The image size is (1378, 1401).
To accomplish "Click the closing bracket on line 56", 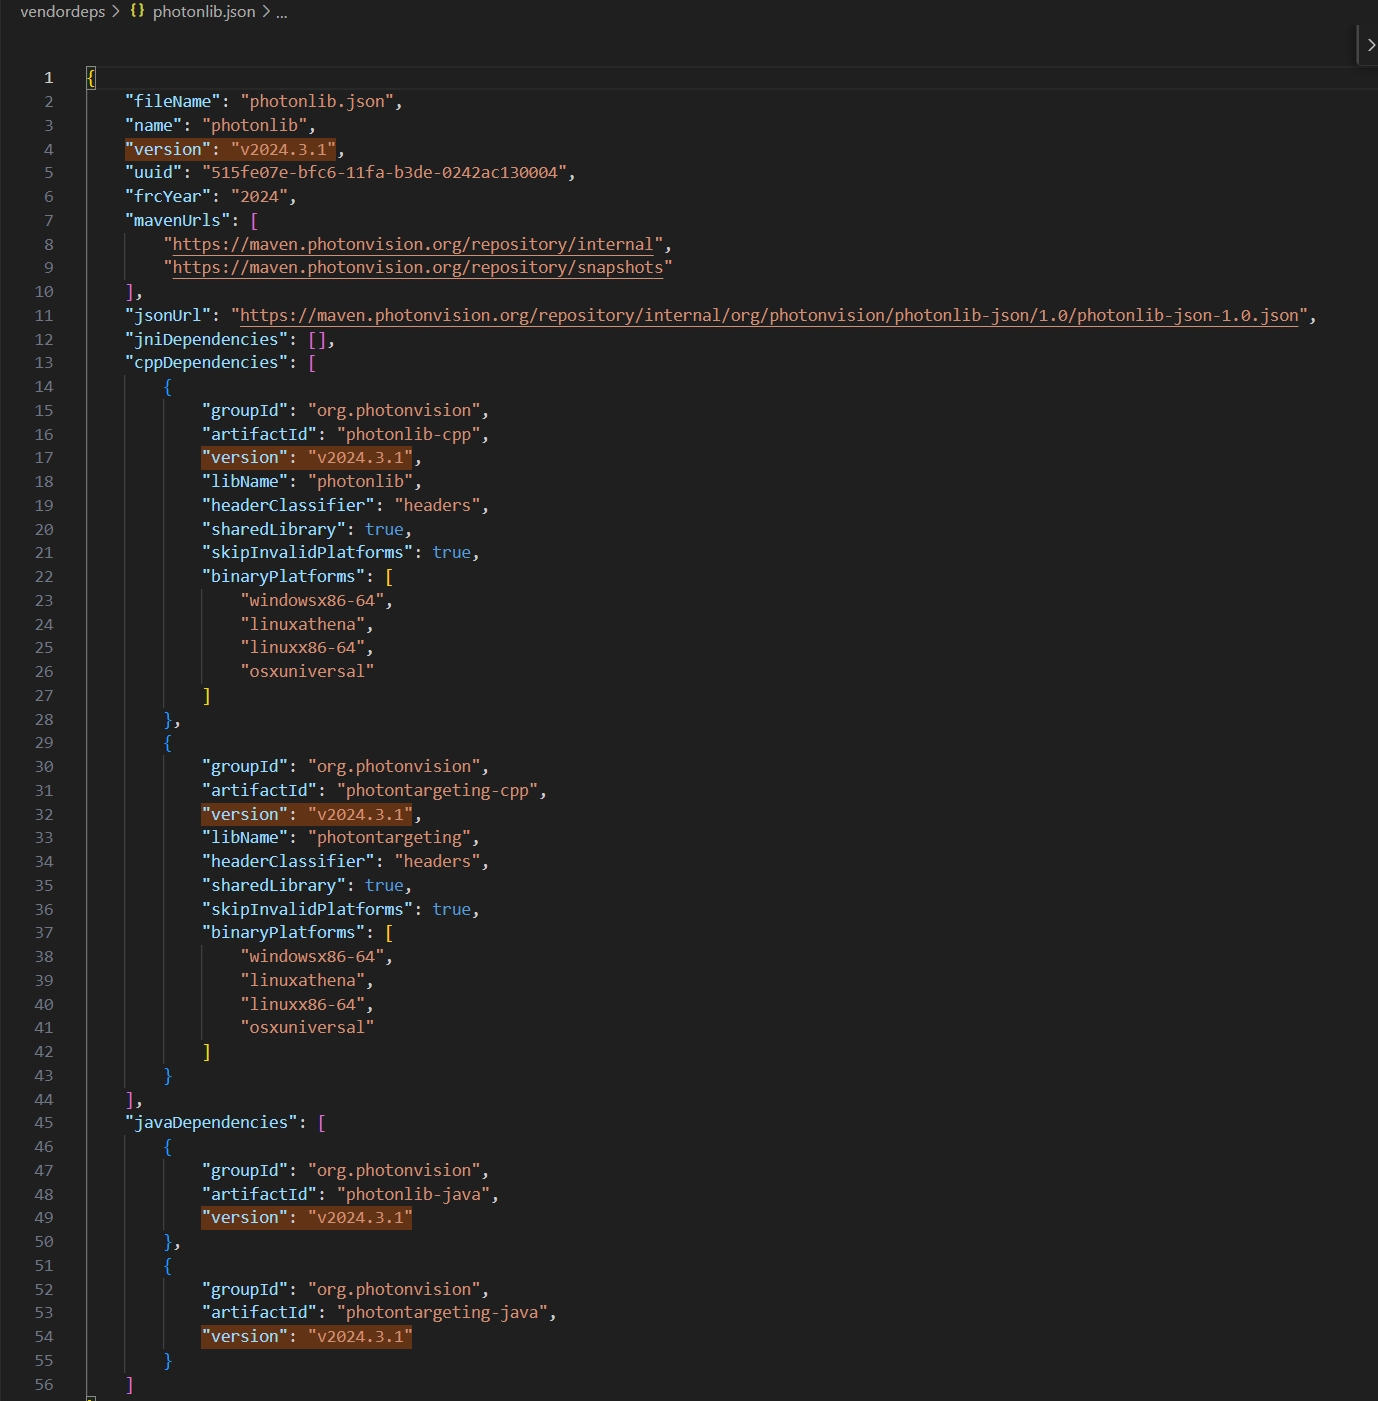I will pyautogui.click(x=129, y=1385).
